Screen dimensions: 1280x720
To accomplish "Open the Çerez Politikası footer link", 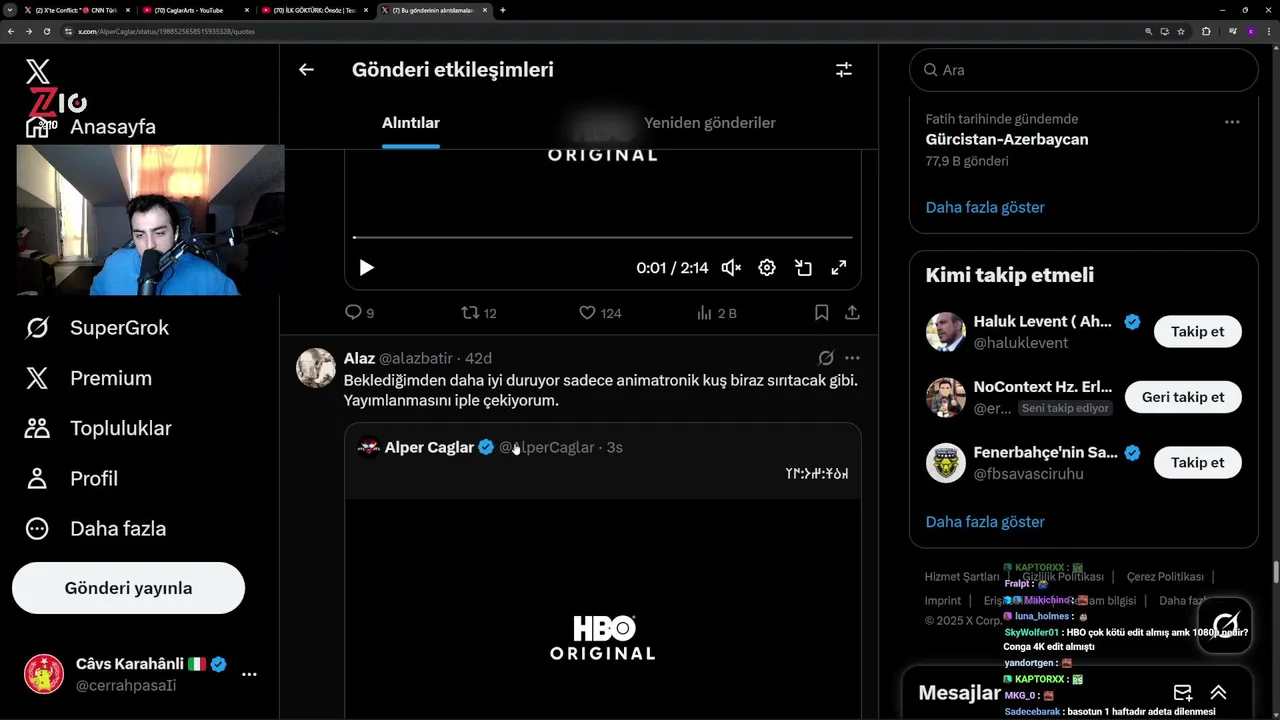I will click(x=1165, y=577).
